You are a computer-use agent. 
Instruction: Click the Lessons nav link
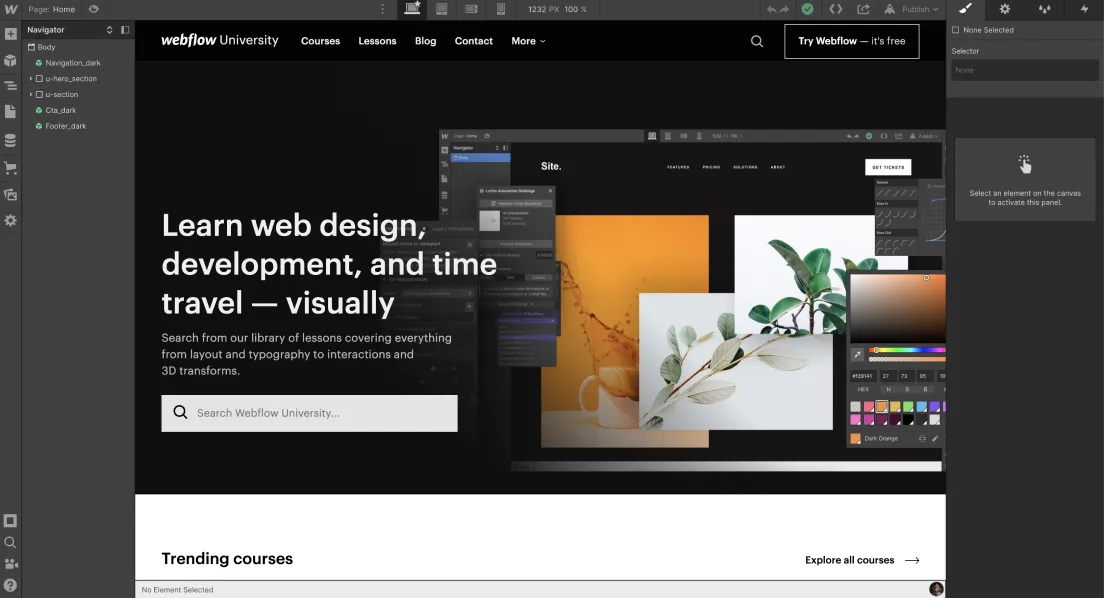377,41
